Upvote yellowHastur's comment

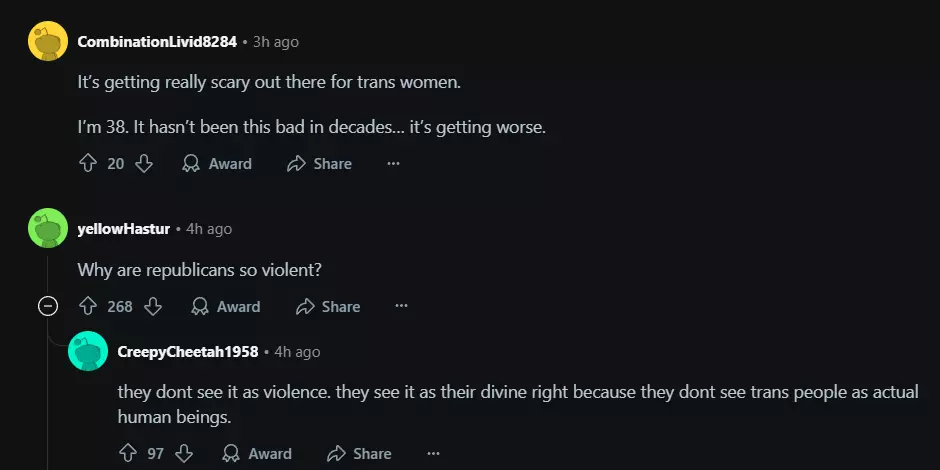coord(87,306)
